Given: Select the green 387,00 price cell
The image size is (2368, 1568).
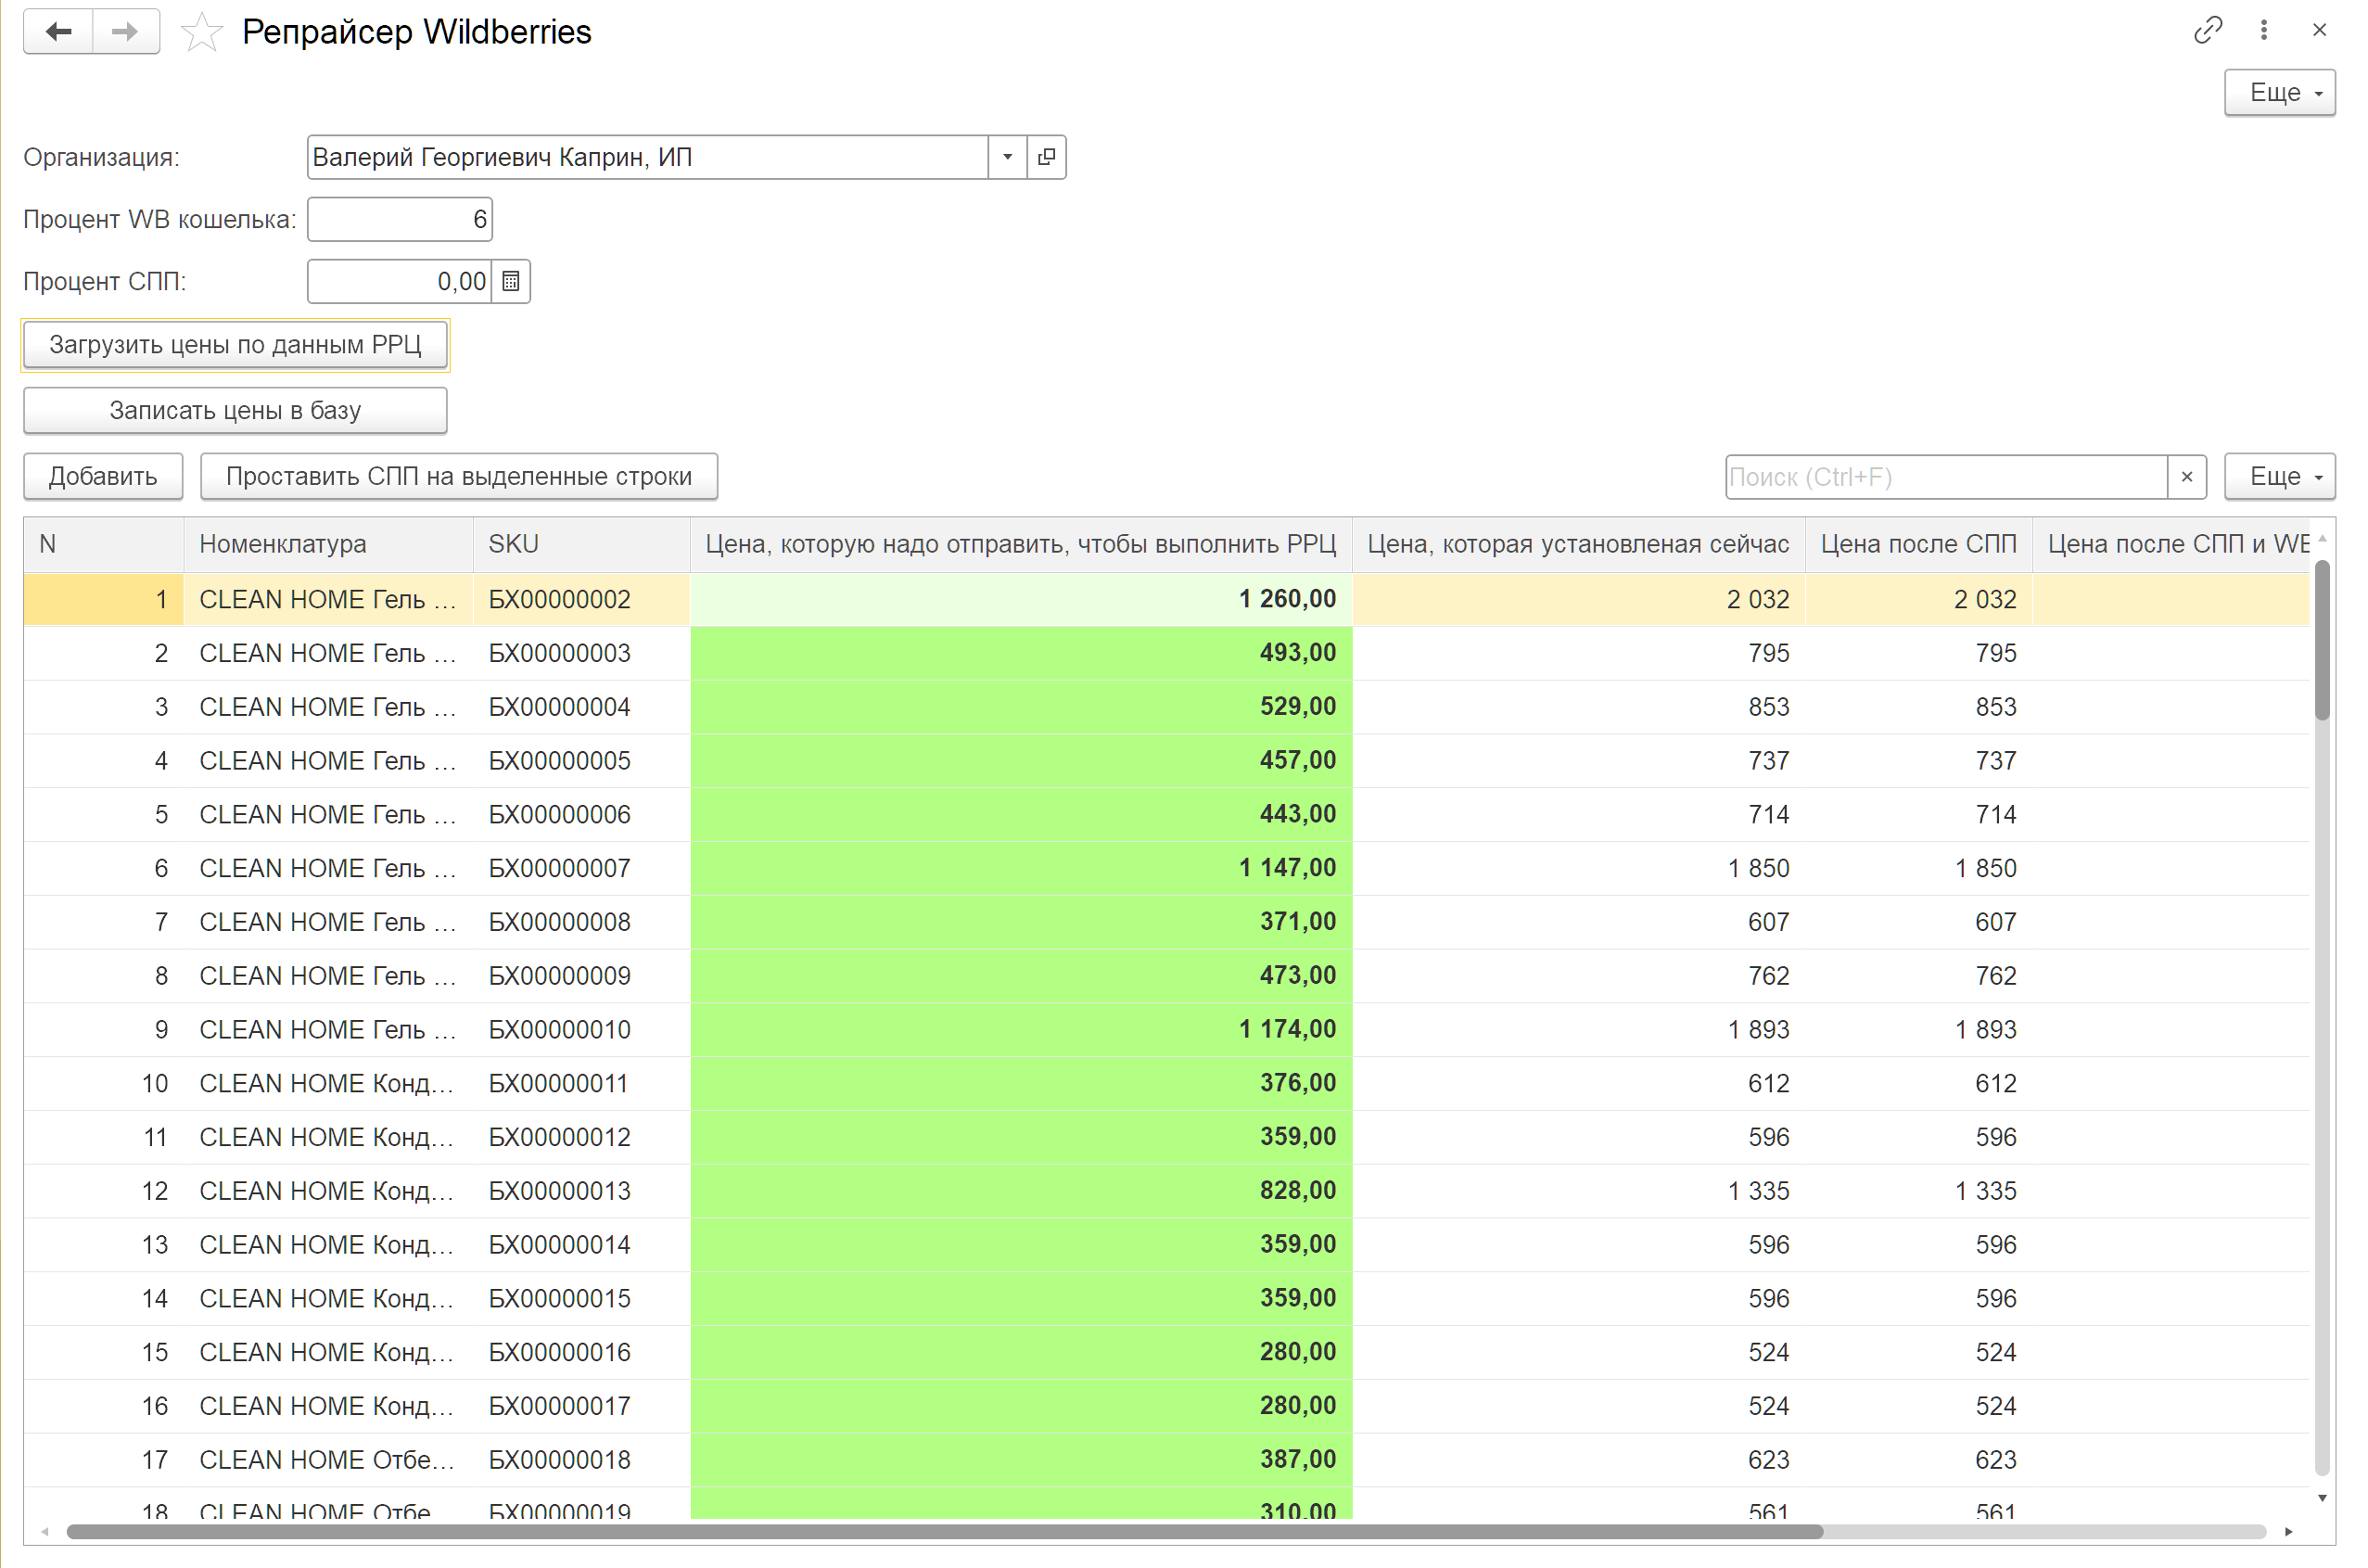Looking at the screenshot, I should [x=1021, y=1460].
